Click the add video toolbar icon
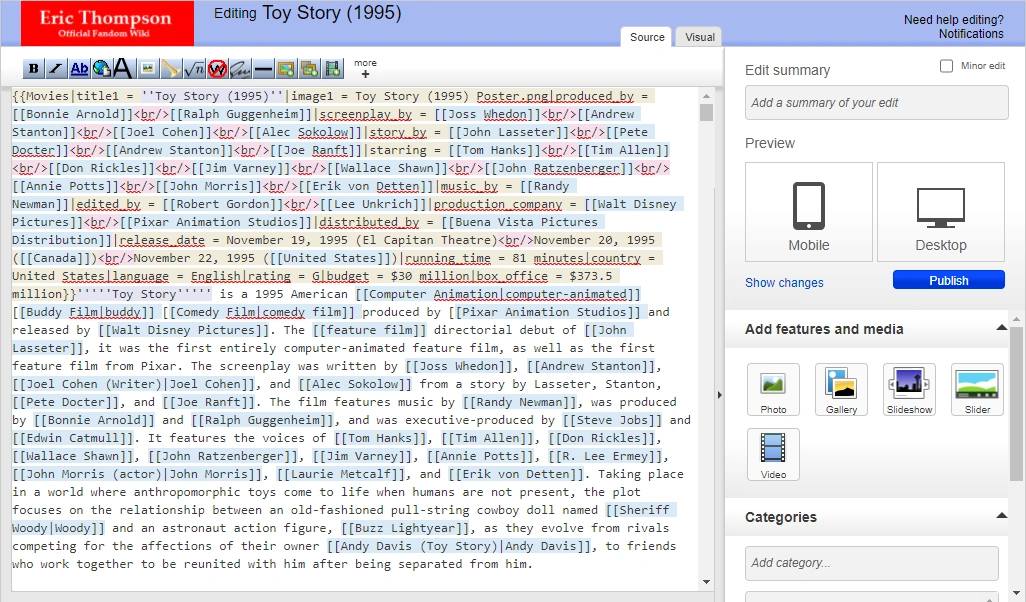This screenshot has height=602, width=1026. [333, 68]
